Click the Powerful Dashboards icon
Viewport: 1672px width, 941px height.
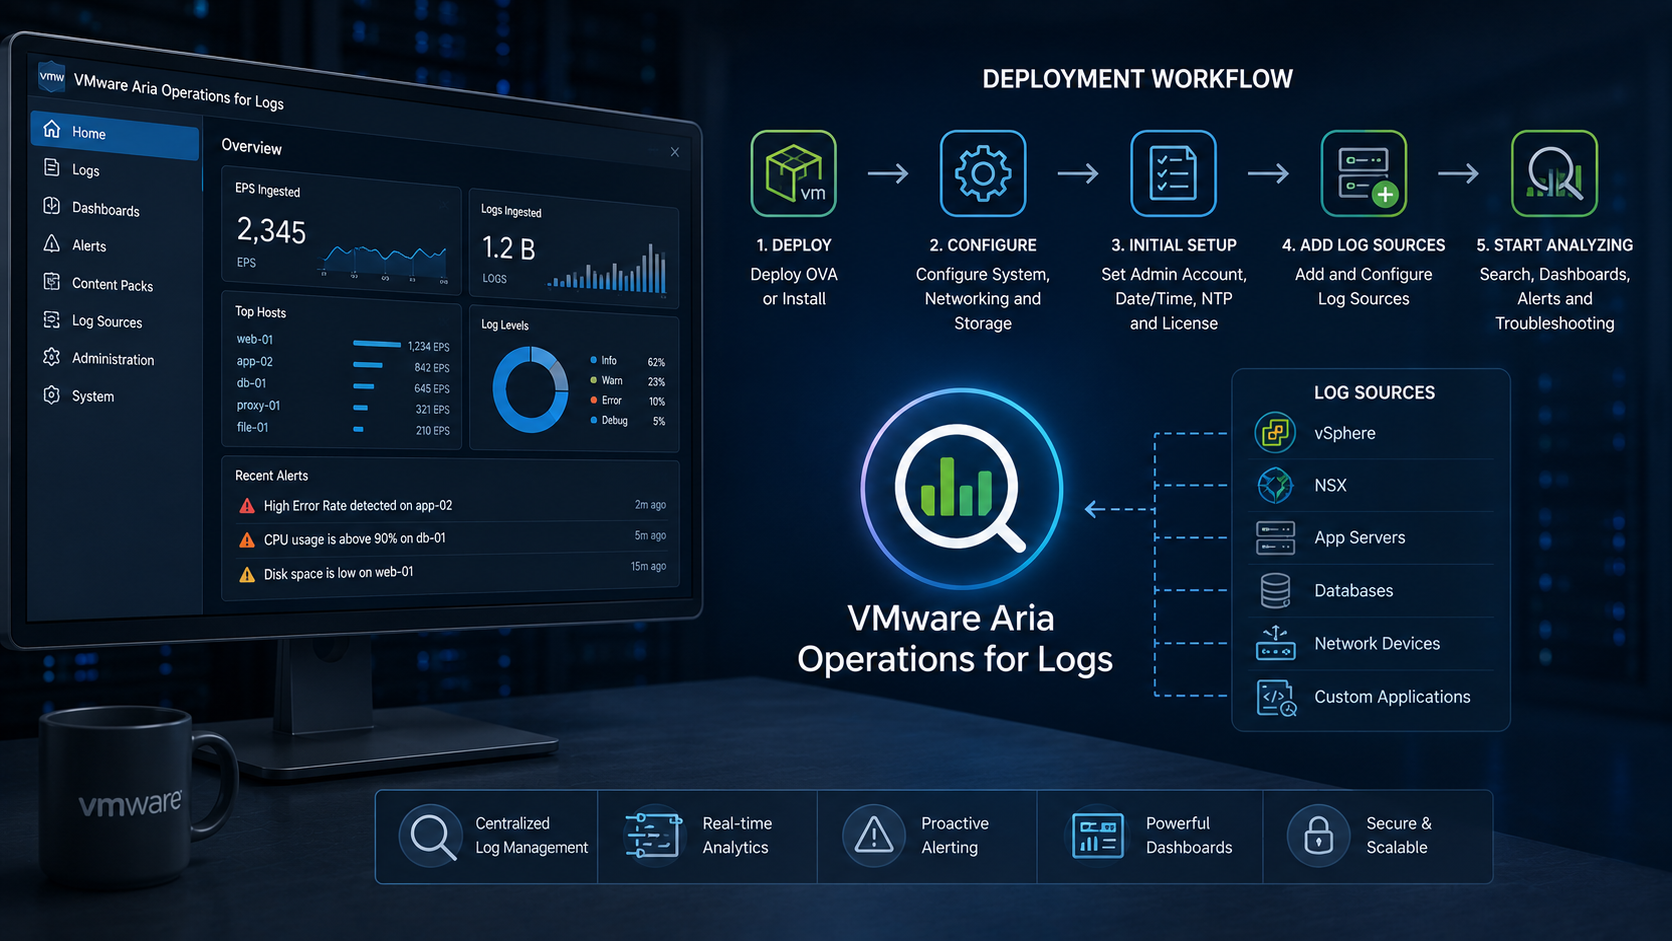click(1097, 836)
